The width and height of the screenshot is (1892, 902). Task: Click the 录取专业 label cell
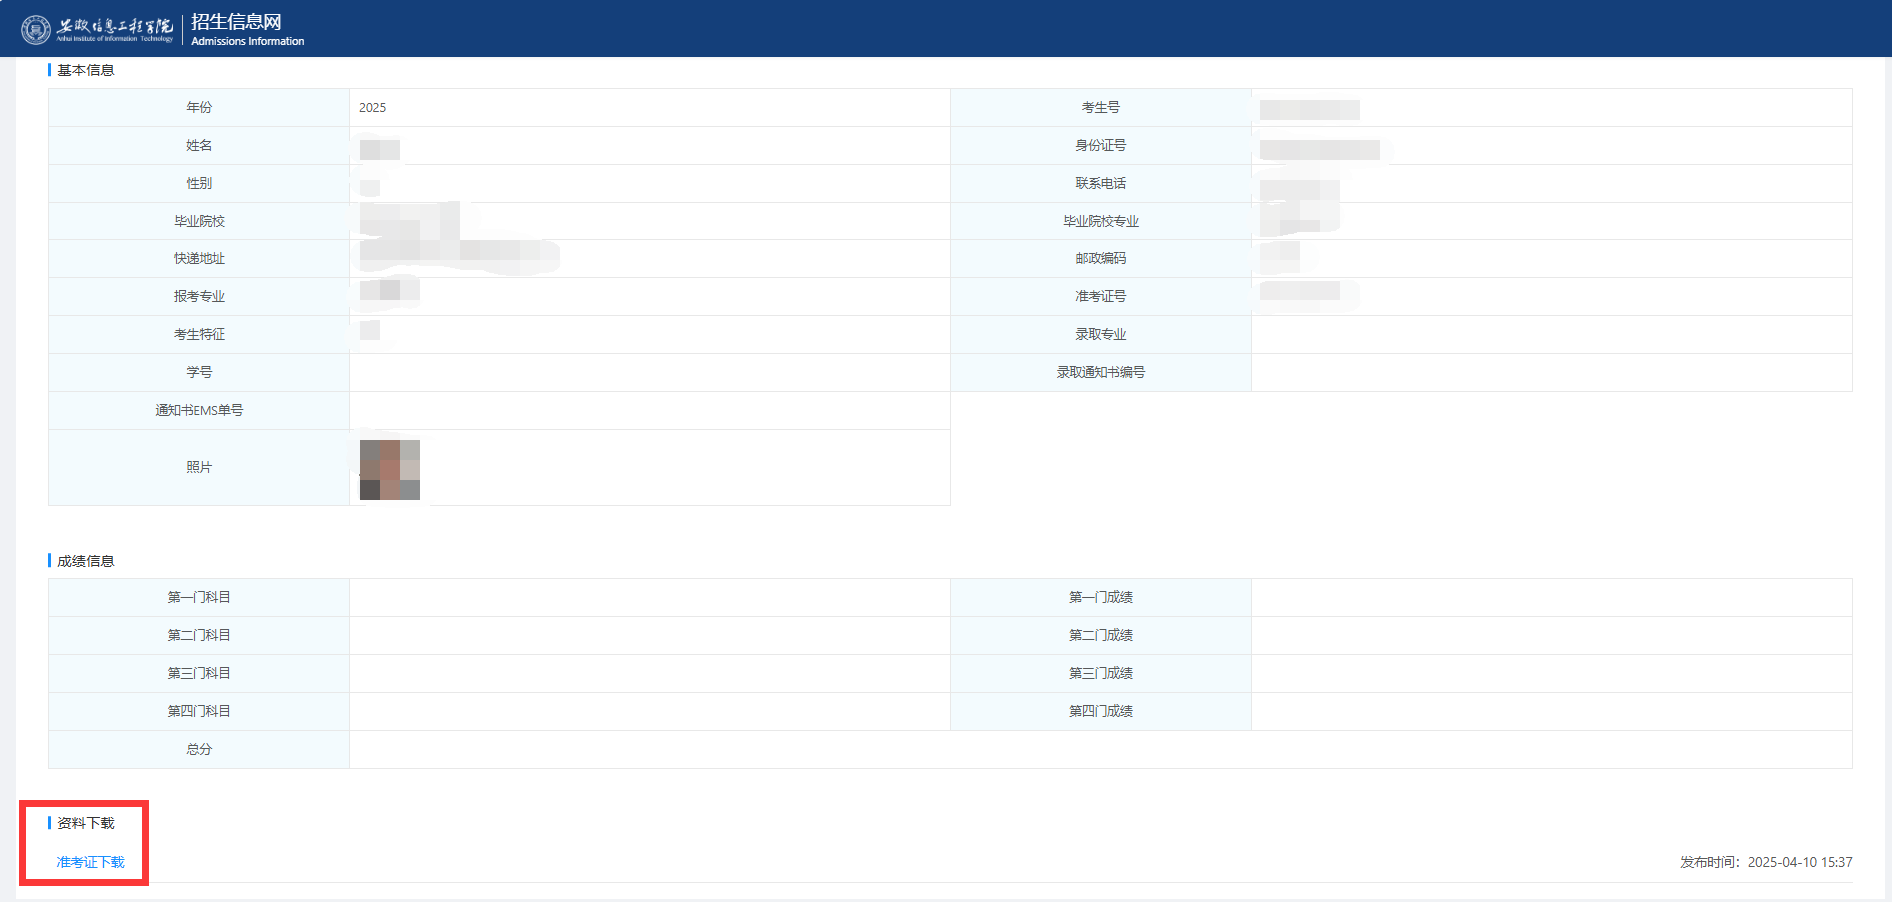pyautogui.click(x=1100, y=335)
